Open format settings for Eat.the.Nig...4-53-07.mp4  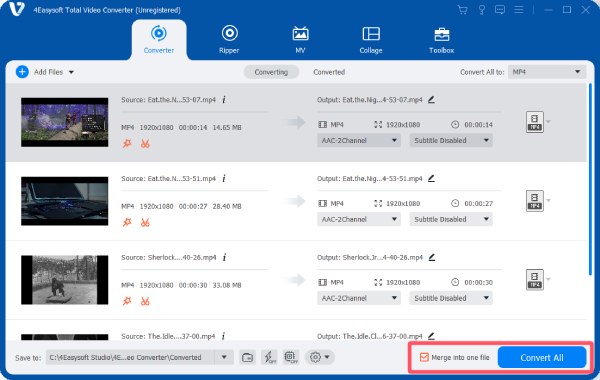(535, 122)
